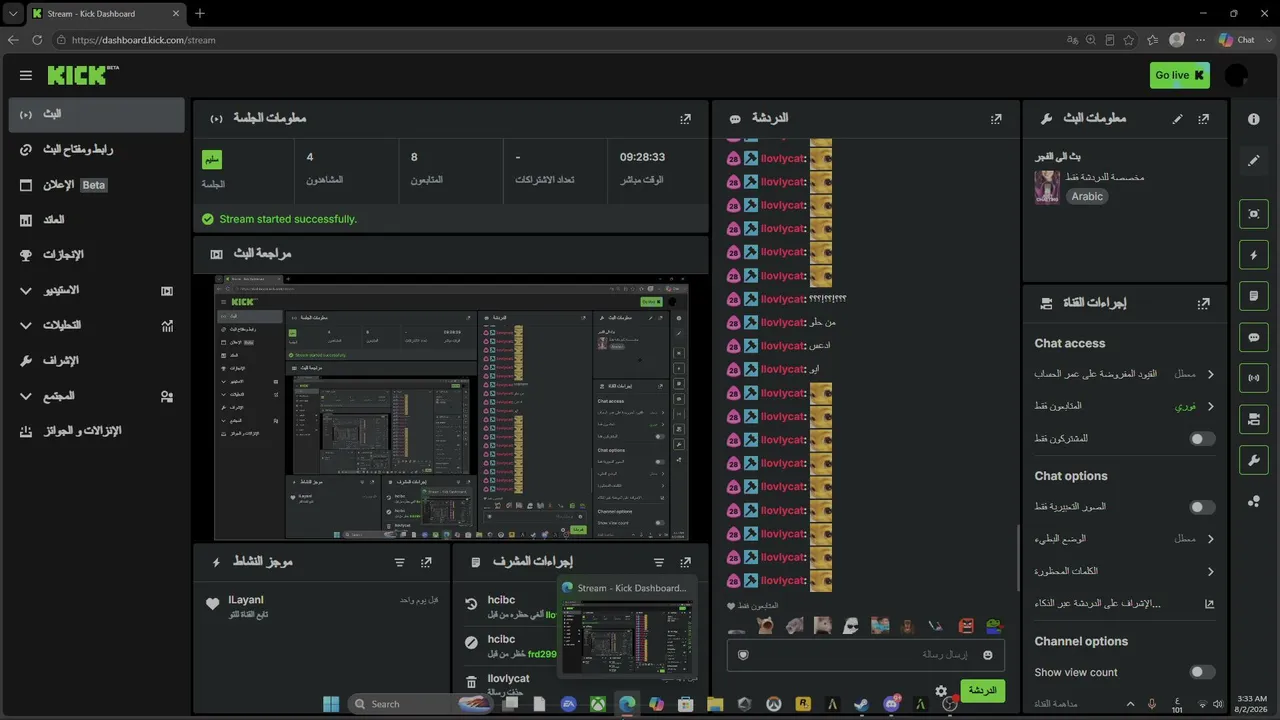Open the الإعلان Beta sidebar item

pos(96,185)
